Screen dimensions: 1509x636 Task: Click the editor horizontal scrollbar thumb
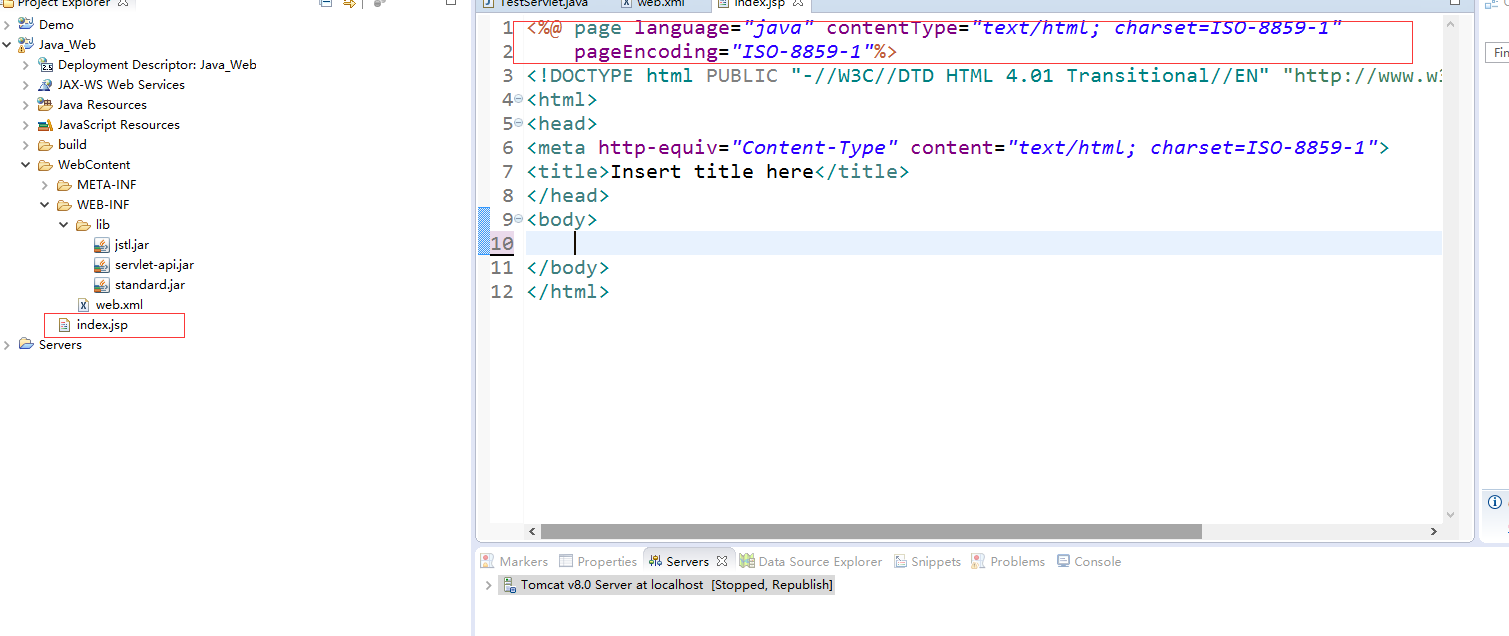pos(870,532)
